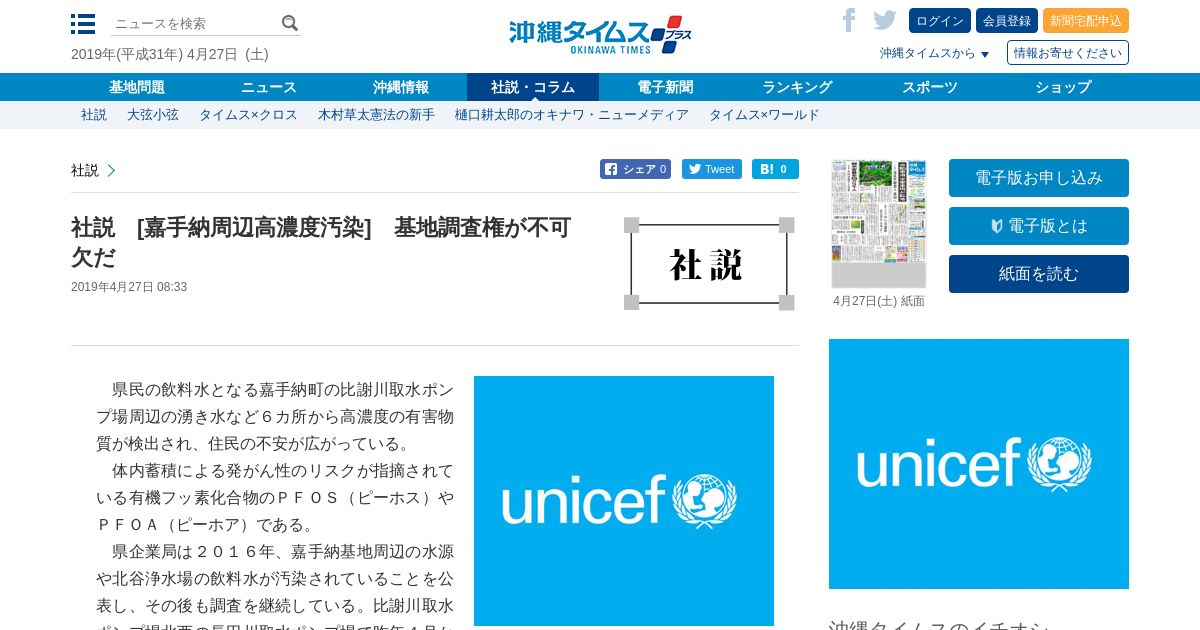Click the 会員登録 button
1200x630 pixels.
[1007, 20]
